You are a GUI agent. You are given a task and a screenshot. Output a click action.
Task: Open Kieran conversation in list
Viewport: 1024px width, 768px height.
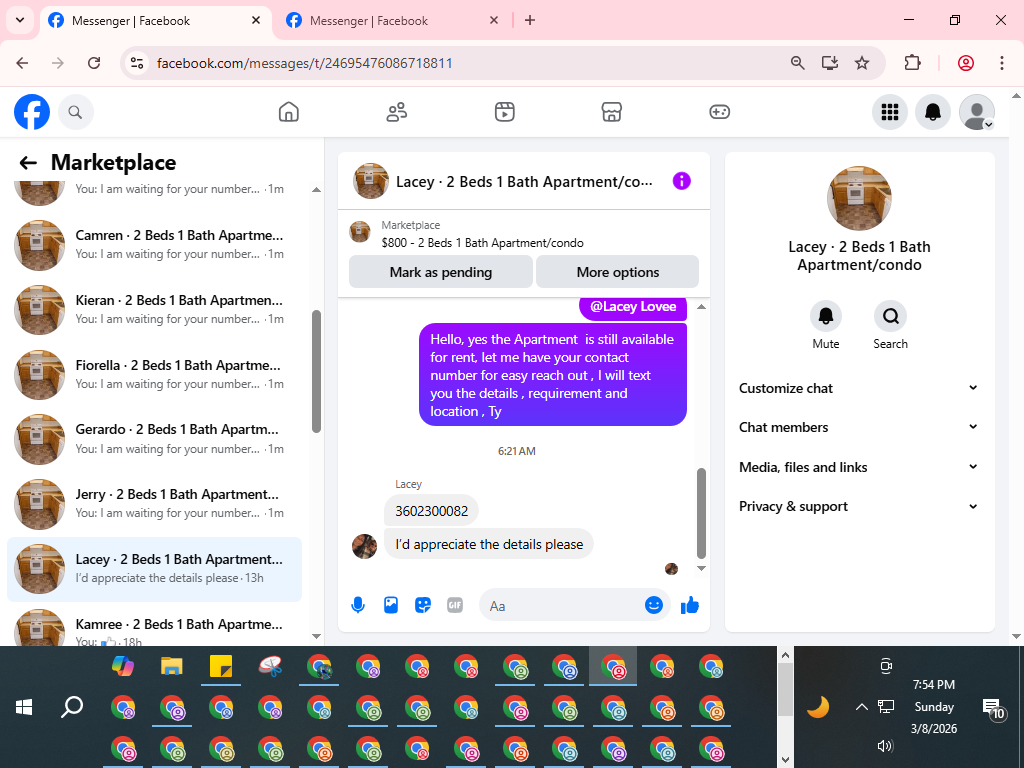(155, 310)
